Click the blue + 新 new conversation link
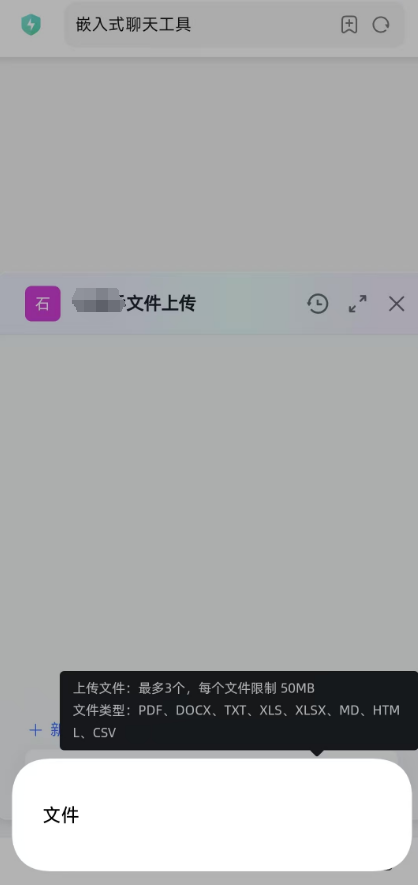This screenshot has width=418, height=885. tap(45, 730)
